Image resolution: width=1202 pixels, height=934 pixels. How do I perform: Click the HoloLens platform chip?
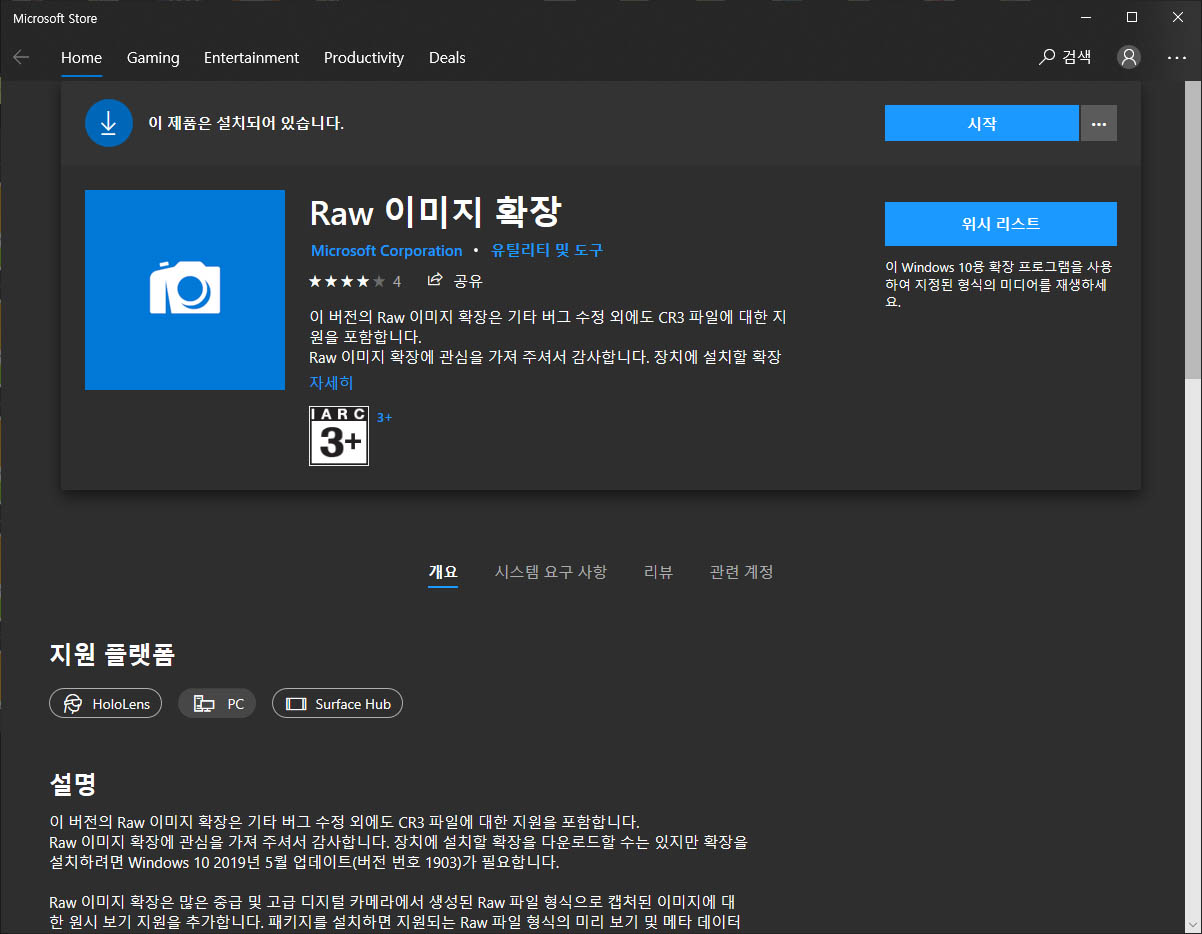(105, 704)
